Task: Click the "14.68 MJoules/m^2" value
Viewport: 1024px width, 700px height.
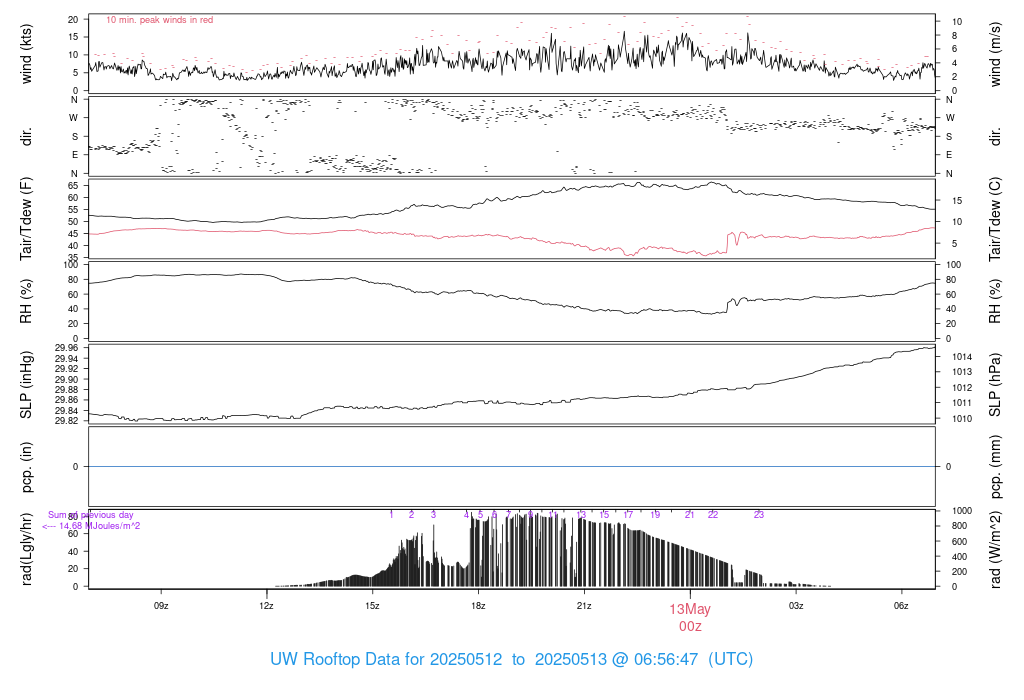Action: pyautogui.click(x=99, y=526)
